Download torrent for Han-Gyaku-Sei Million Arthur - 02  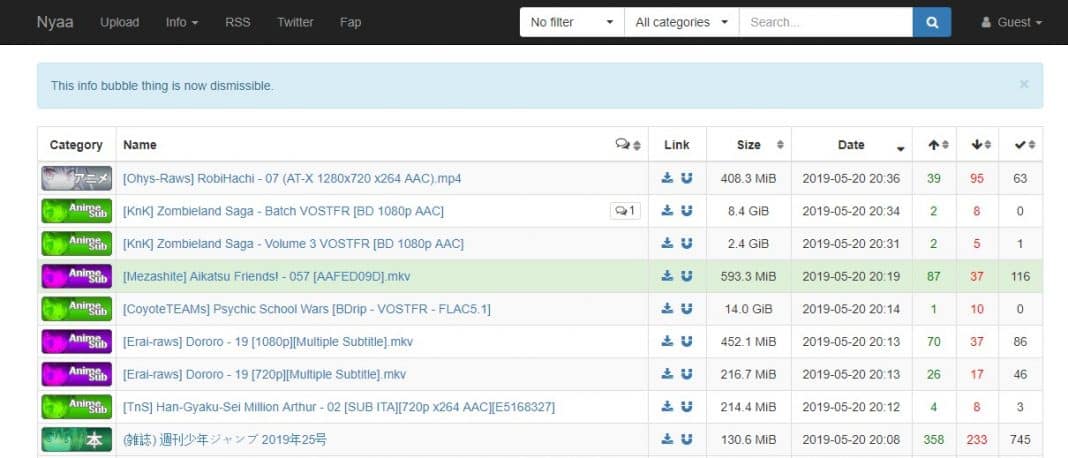pos(668,407)
